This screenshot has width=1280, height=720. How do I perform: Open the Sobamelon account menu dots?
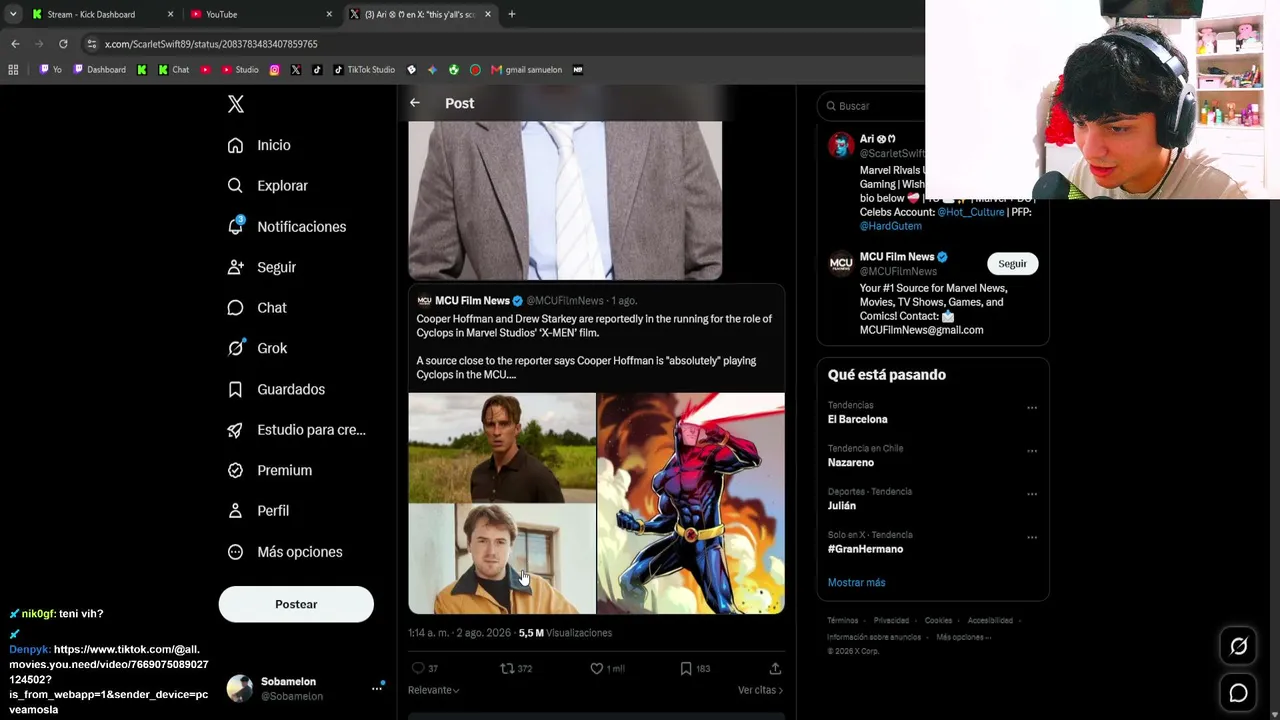[377, 688]
